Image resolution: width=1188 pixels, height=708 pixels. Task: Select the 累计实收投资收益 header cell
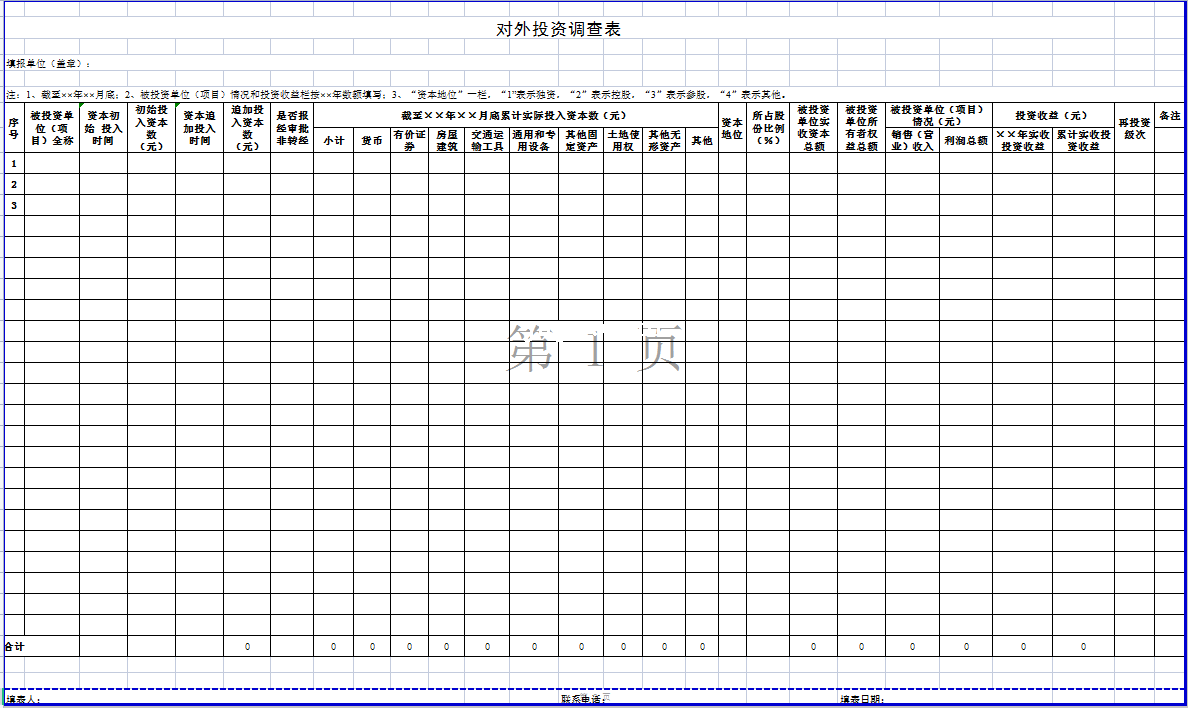1083,141
